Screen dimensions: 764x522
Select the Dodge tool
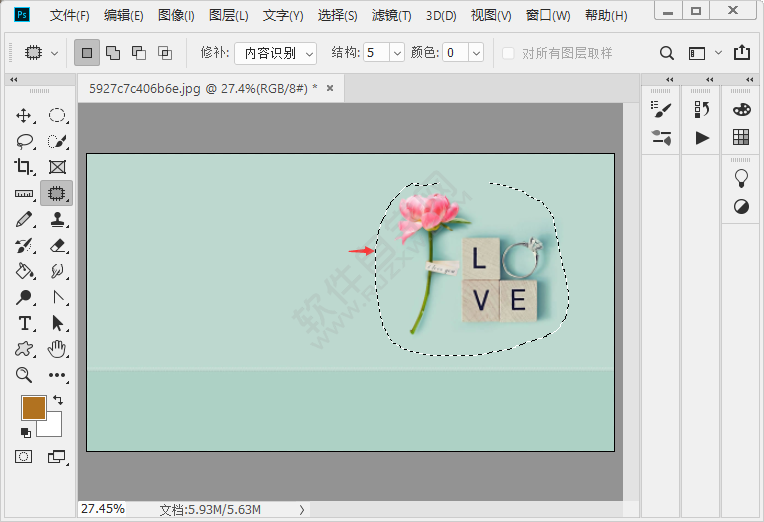click(x=23, y=297)
